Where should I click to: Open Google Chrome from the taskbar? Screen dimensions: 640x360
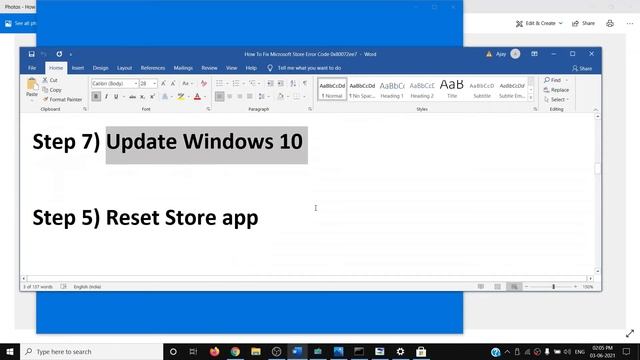(x=235, y=351)
